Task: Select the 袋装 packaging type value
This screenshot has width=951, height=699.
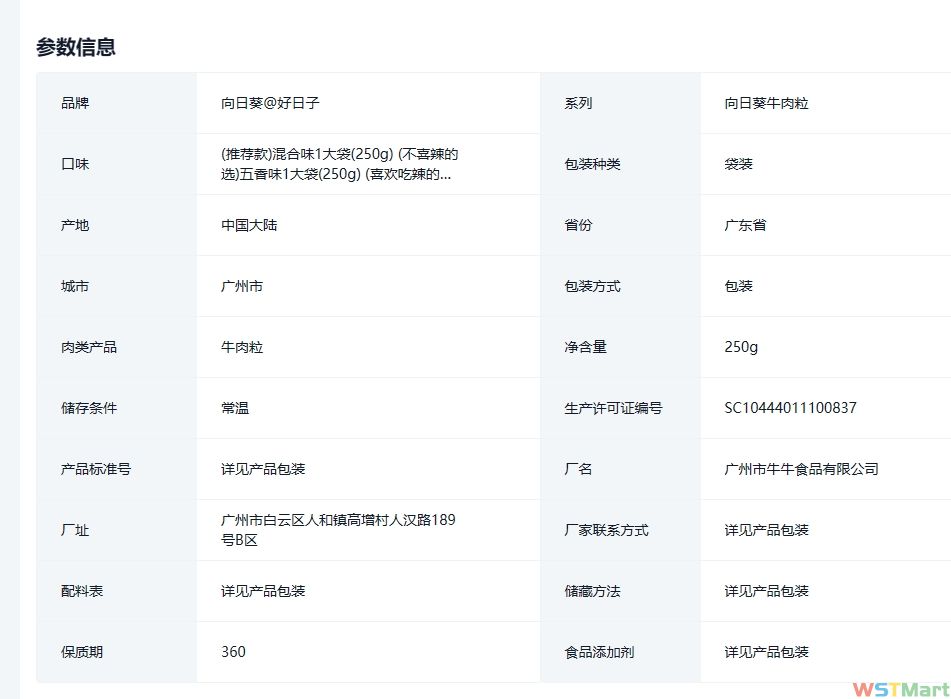Action: pos(739,164)
